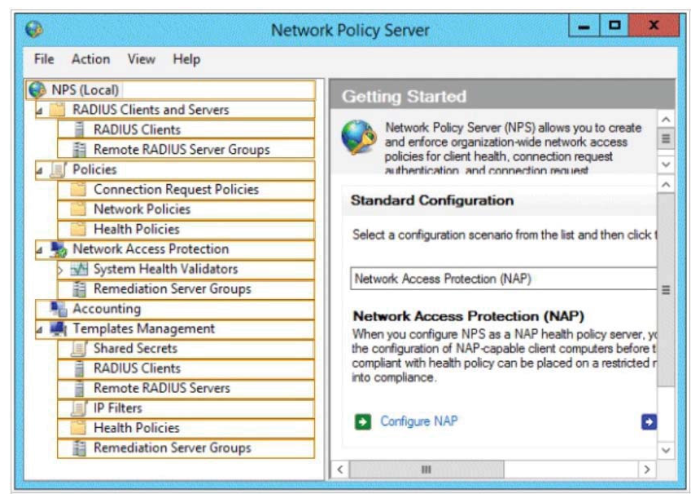Image resolution: width=696 pixels, height=503 pixels.
Task: Expand the System Health Validators node
Action: click(60, 269)
